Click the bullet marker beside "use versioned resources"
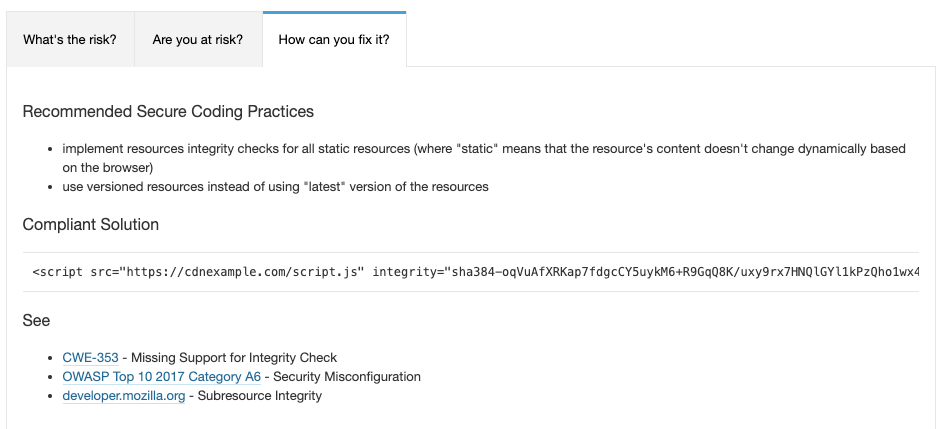Viewport: 941px width, 429px height. (x=51, y=187)
